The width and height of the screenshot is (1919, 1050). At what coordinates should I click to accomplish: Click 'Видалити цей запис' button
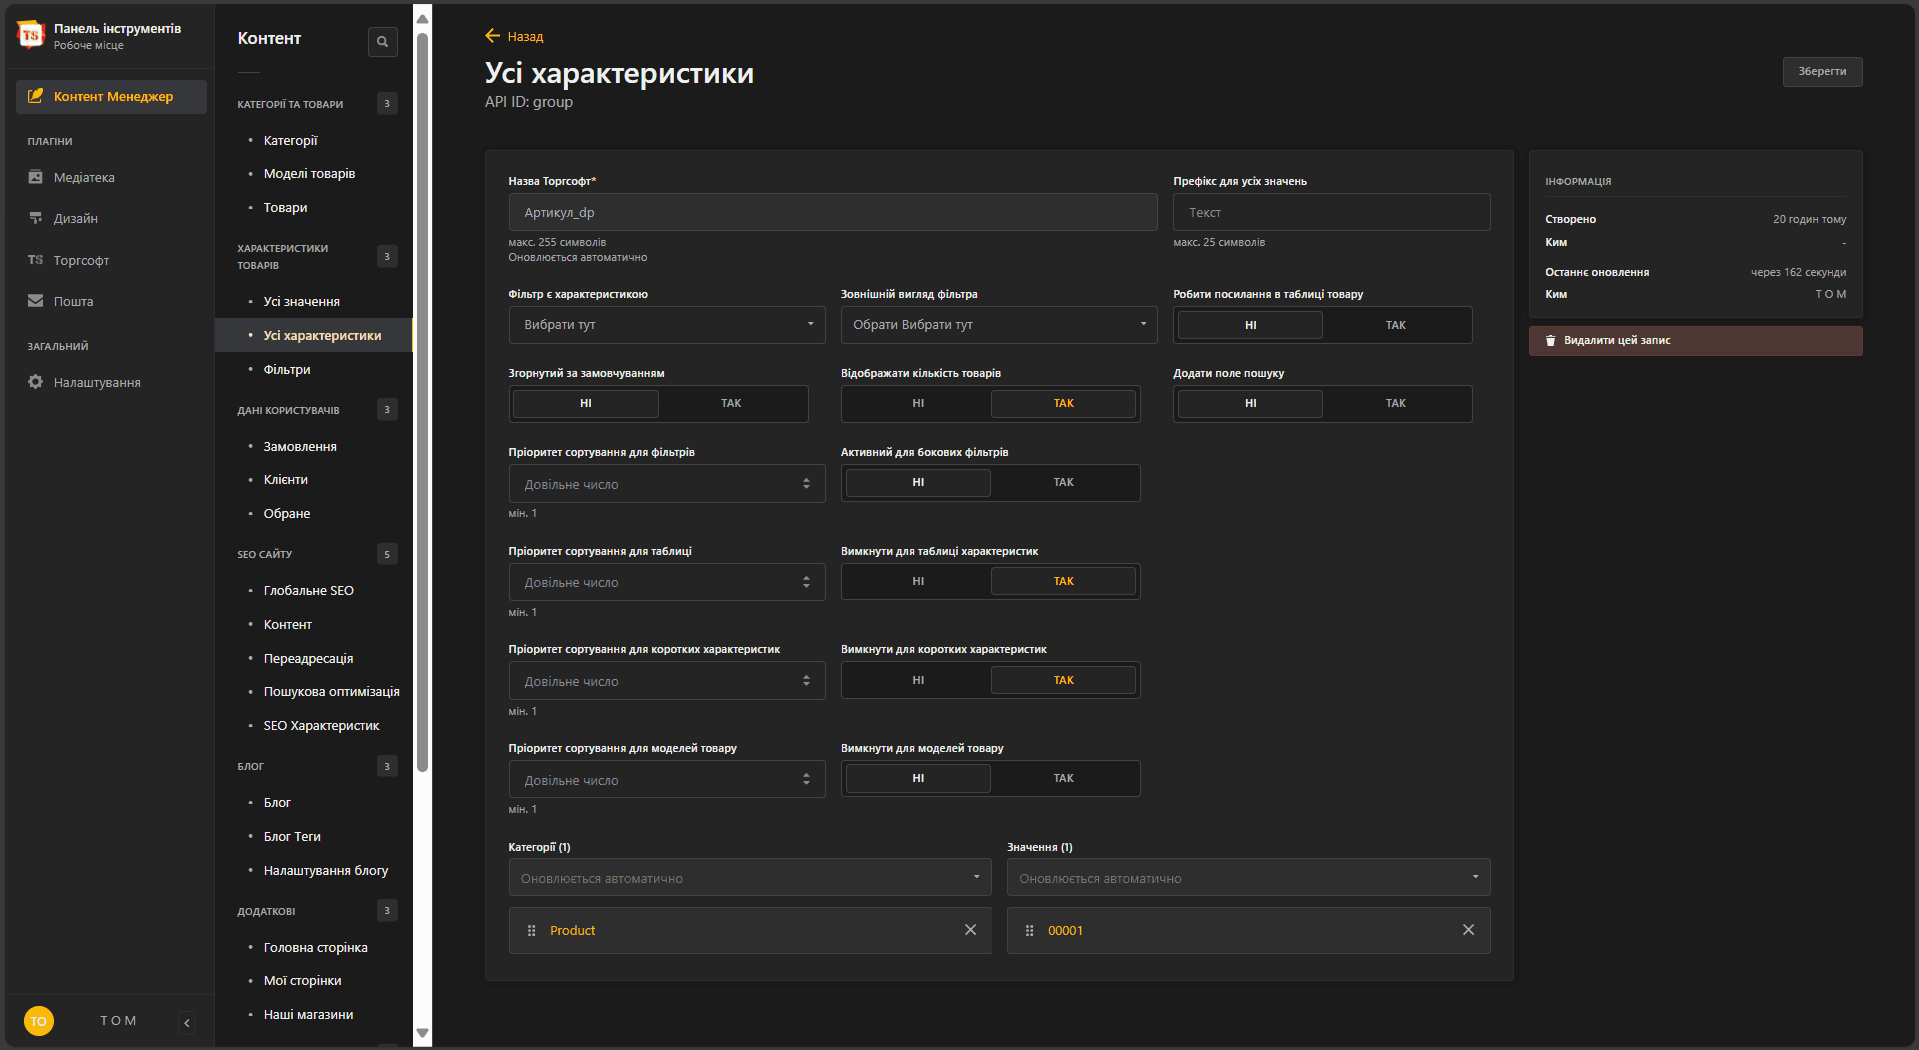1695,341
